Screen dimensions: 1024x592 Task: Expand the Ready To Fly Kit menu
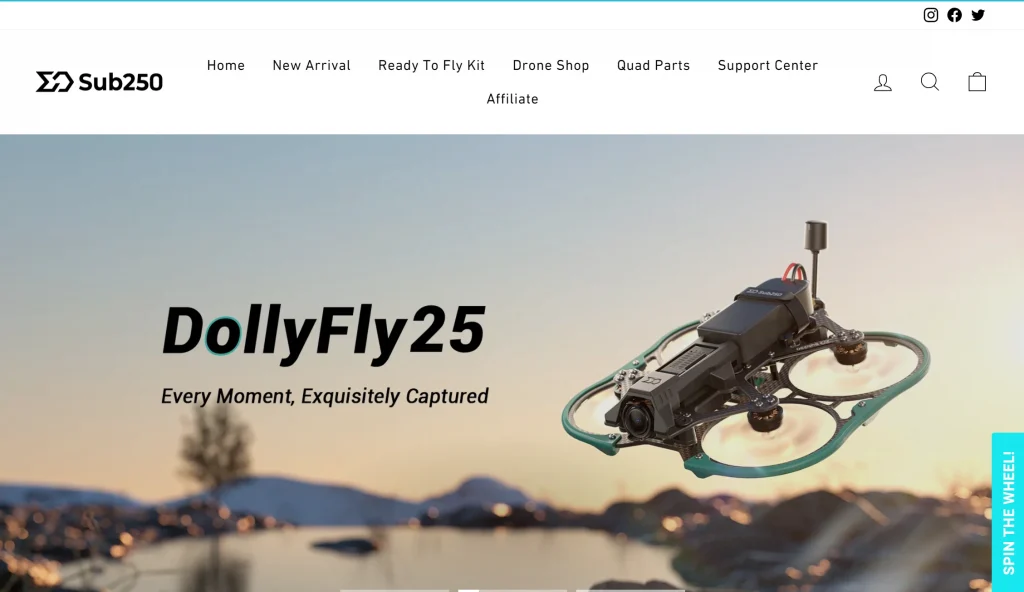432,65
